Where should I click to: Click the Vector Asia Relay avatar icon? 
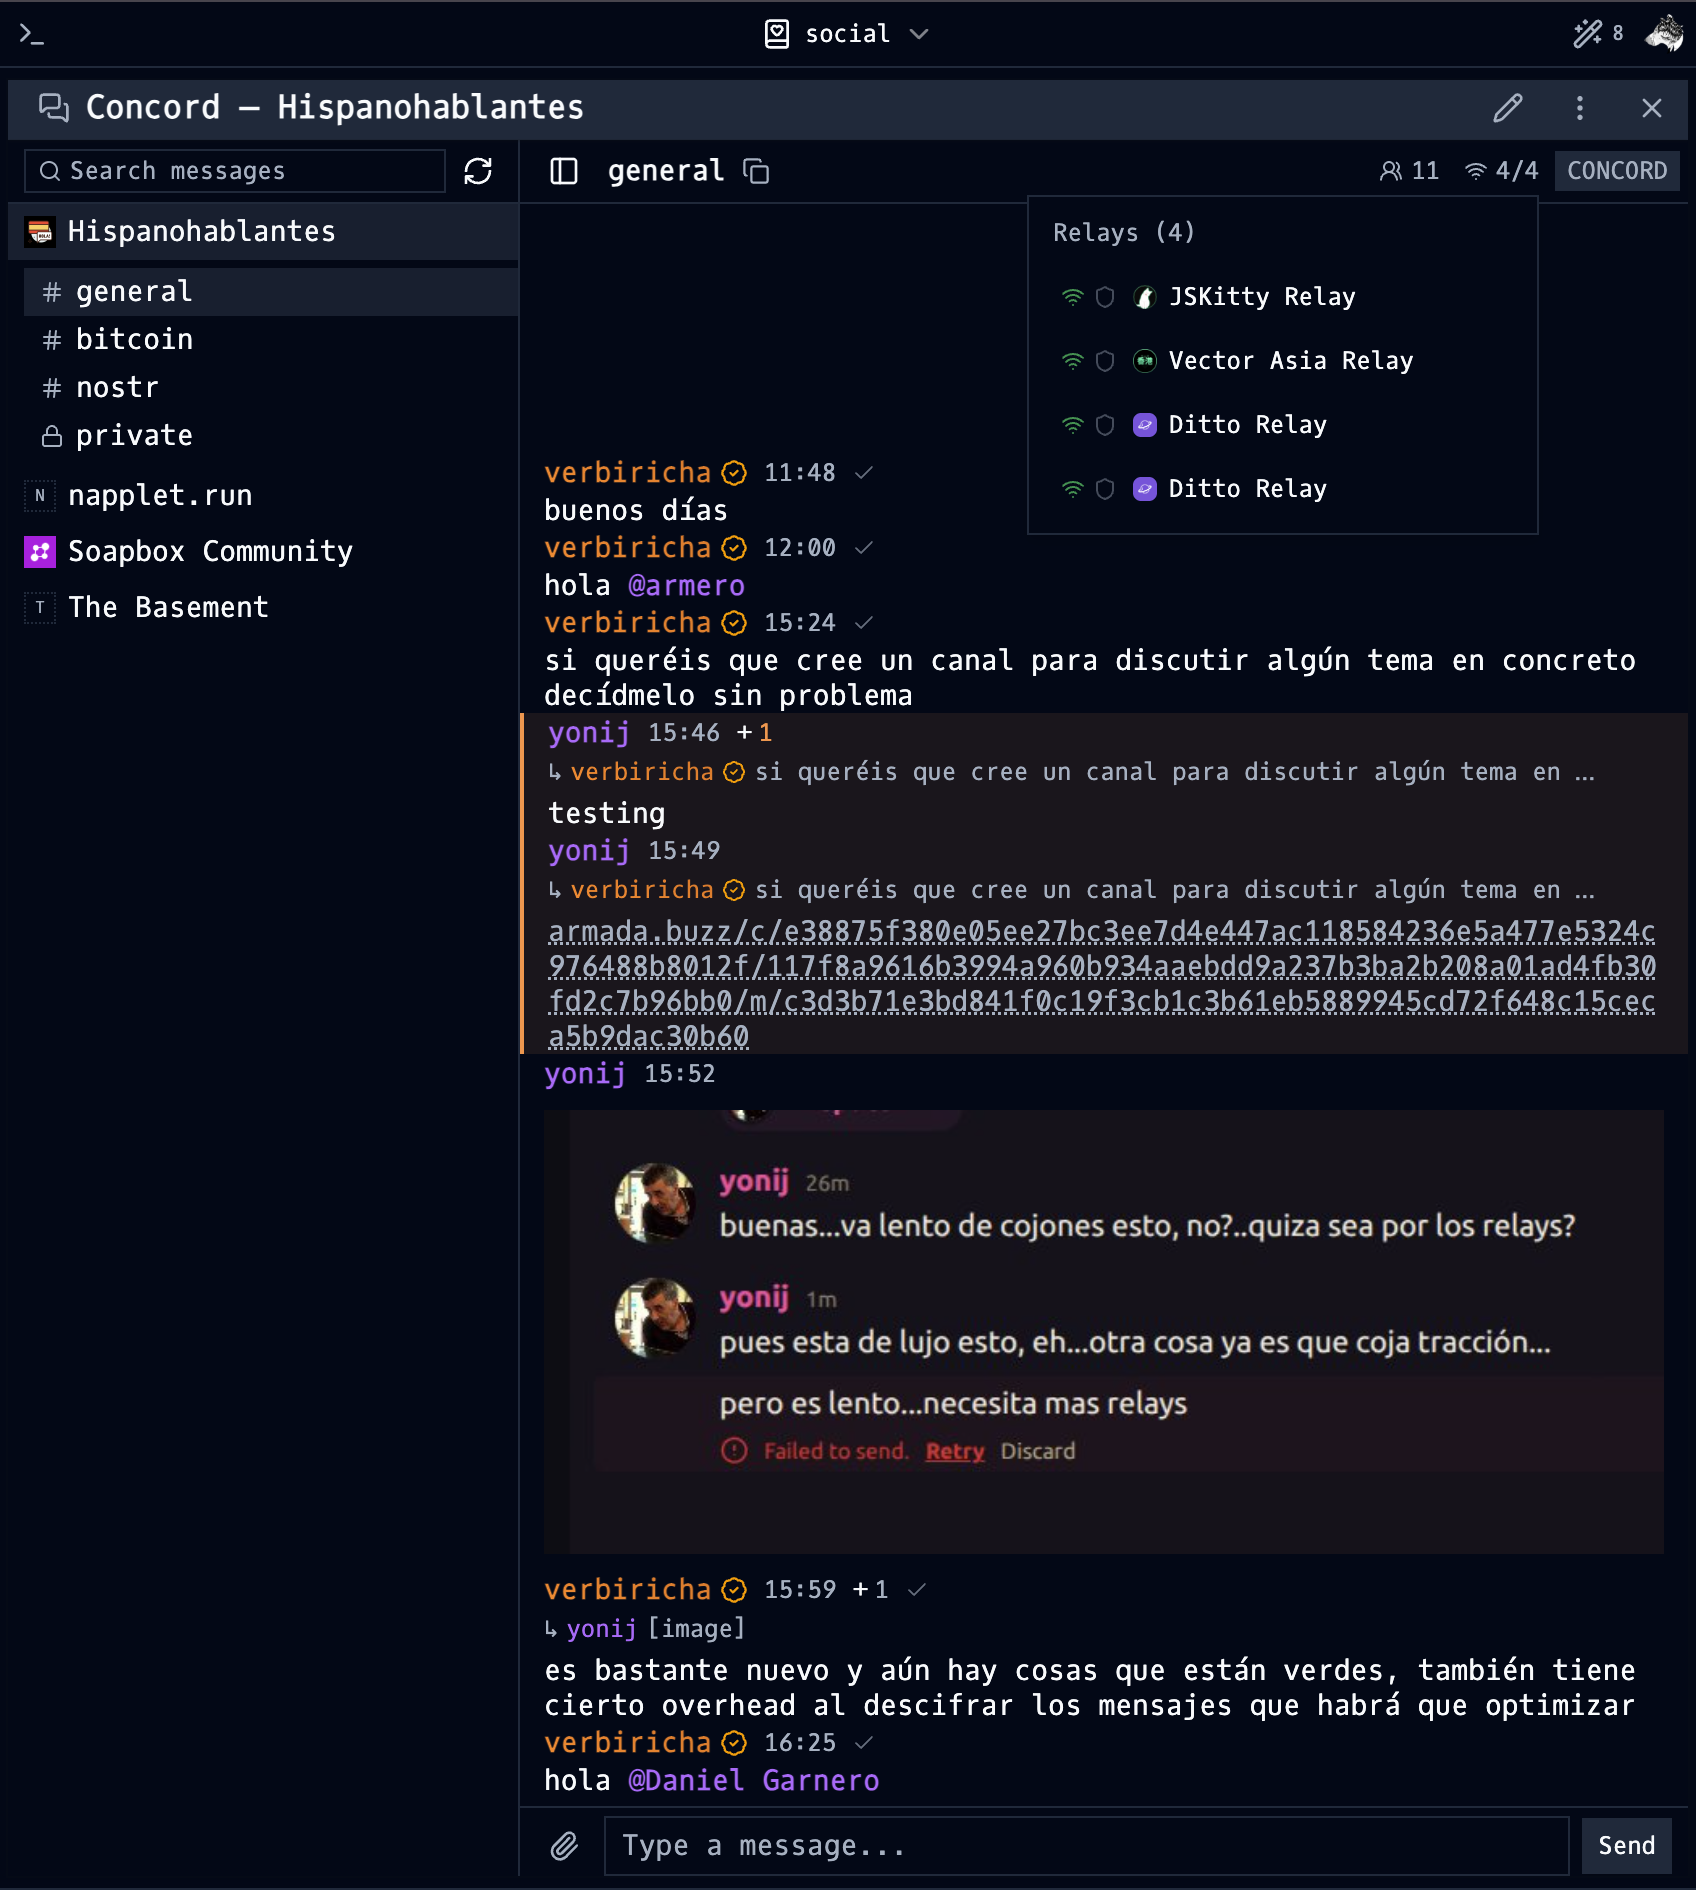[x=1145, y=361]
